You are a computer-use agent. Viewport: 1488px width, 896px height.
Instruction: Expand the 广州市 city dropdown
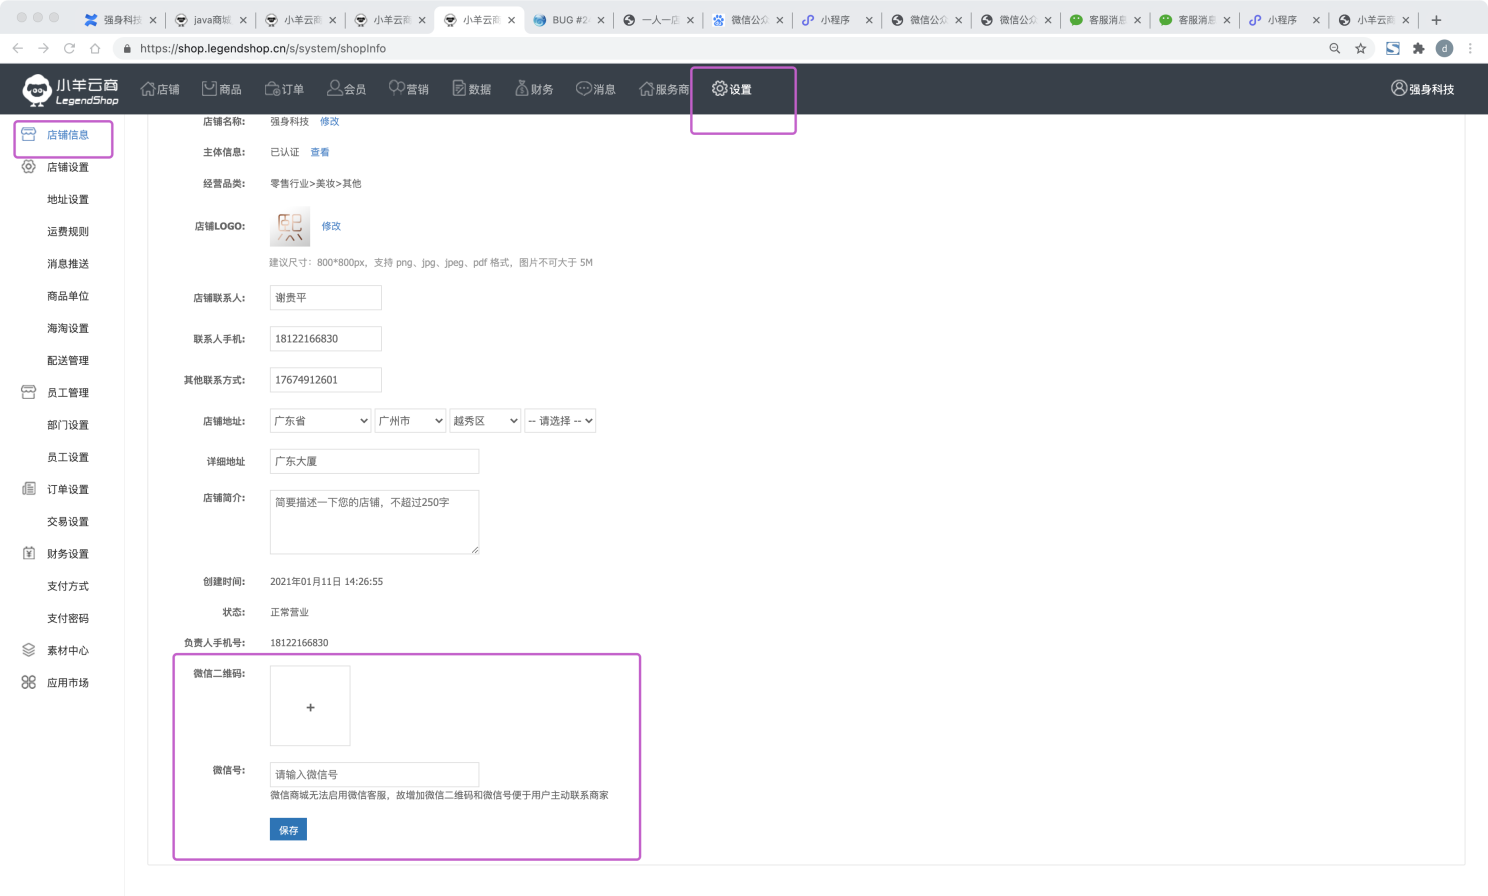pyautogui.click(x=410, y=421)
